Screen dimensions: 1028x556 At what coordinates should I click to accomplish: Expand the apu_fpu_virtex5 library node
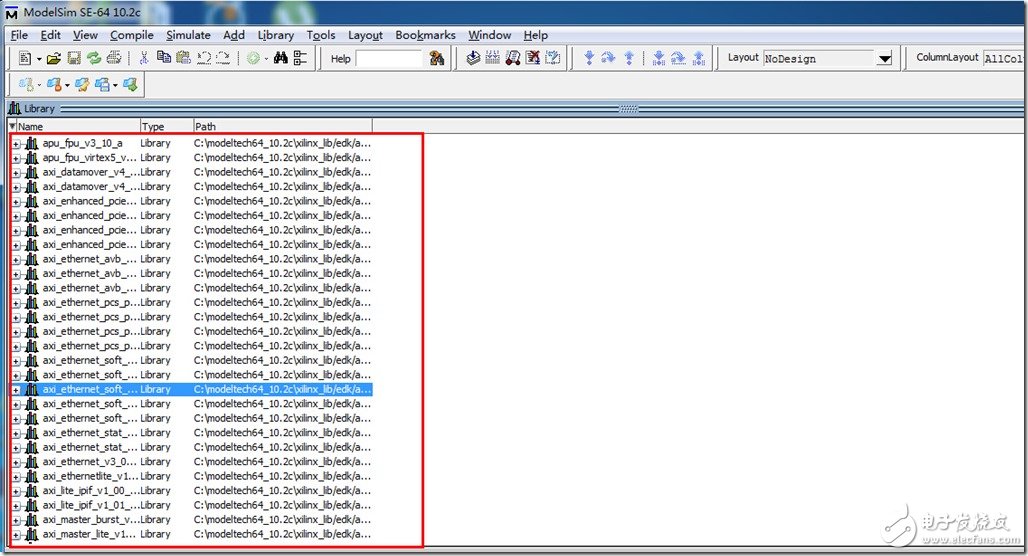(x=16, y=158)
